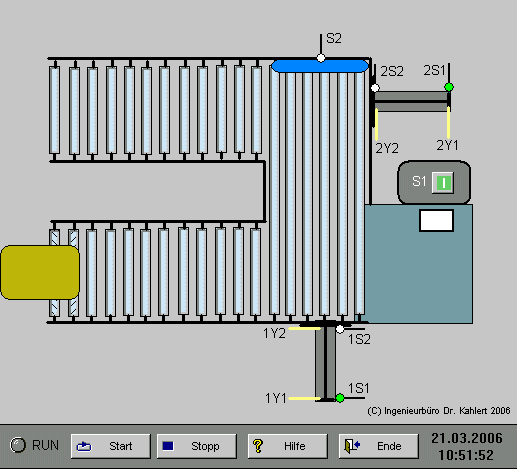Click the 1Y1 valve yellow line
Screen dimensions: 517x469
(x=304, y=398)
